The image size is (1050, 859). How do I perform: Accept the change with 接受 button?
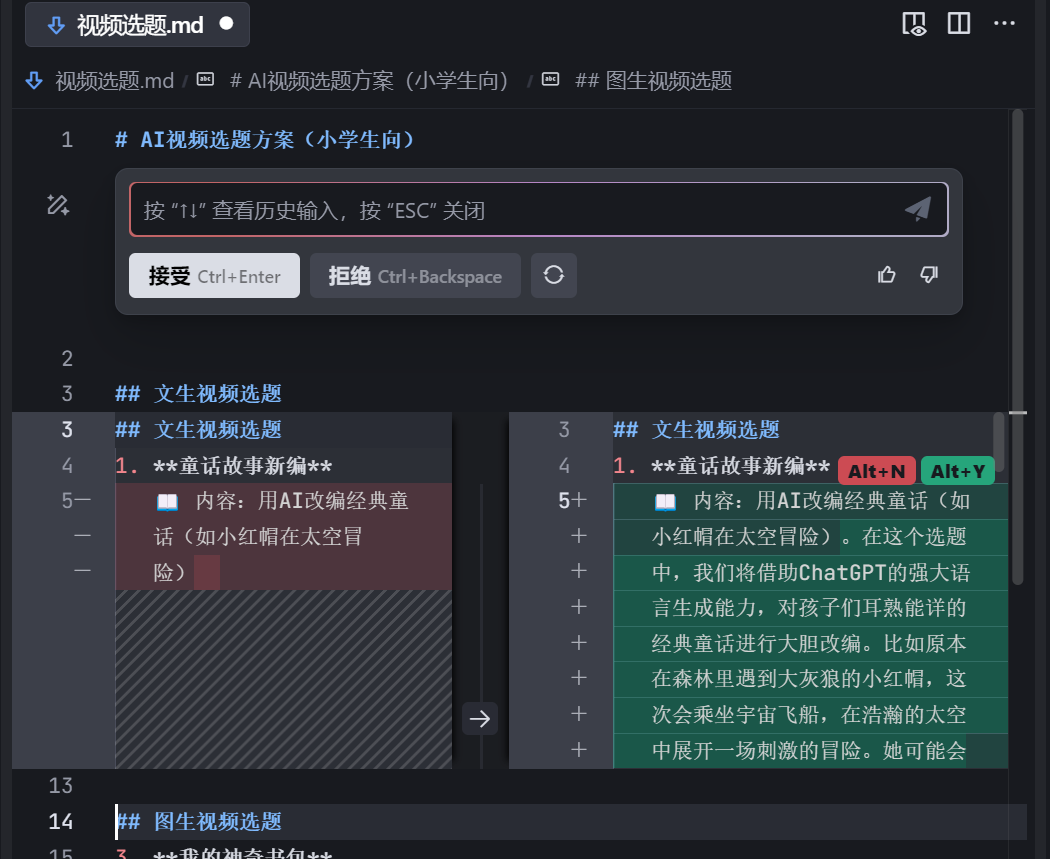[x=214, y=276]
